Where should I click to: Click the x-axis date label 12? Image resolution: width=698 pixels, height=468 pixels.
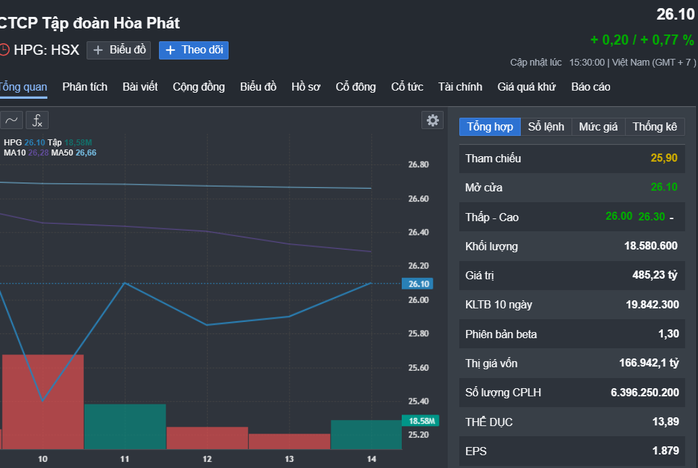click(207, 459)
